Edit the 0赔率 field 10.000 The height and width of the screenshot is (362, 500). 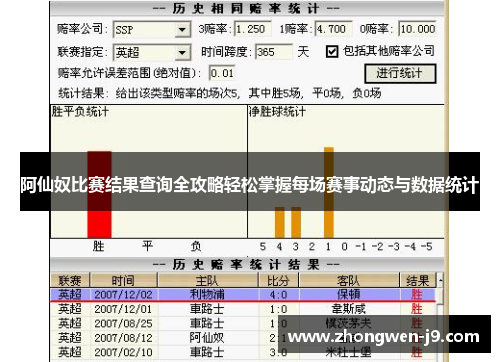point(417,29)
